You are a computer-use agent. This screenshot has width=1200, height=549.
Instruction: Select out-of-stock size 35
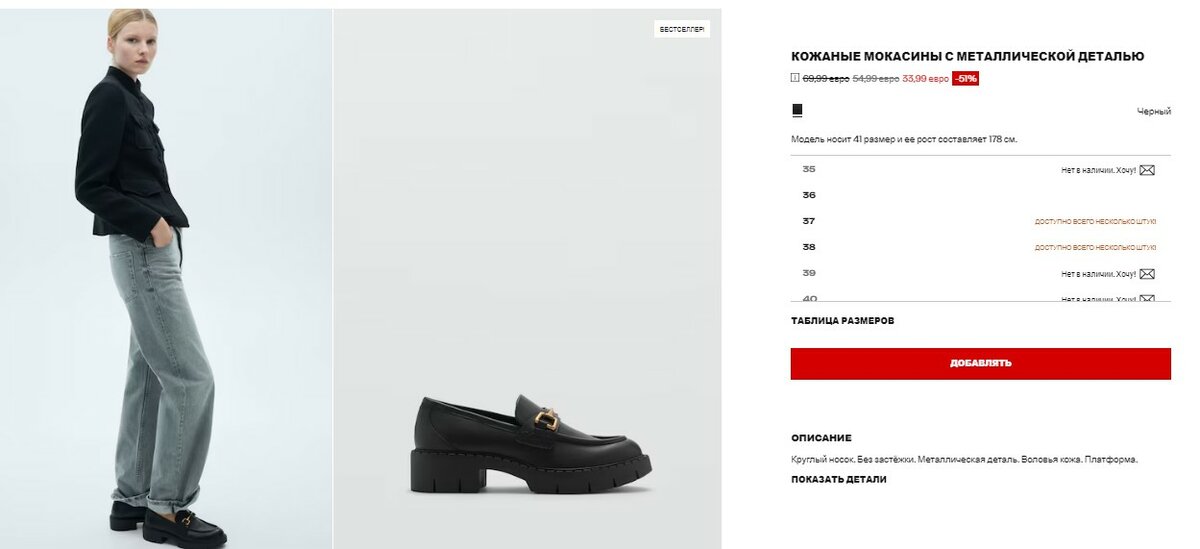coord(809,169)
